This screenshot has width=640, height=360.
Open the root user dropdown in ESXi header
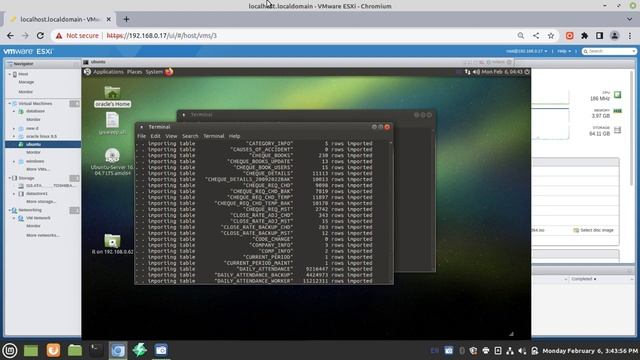click(x=527, y=51)
